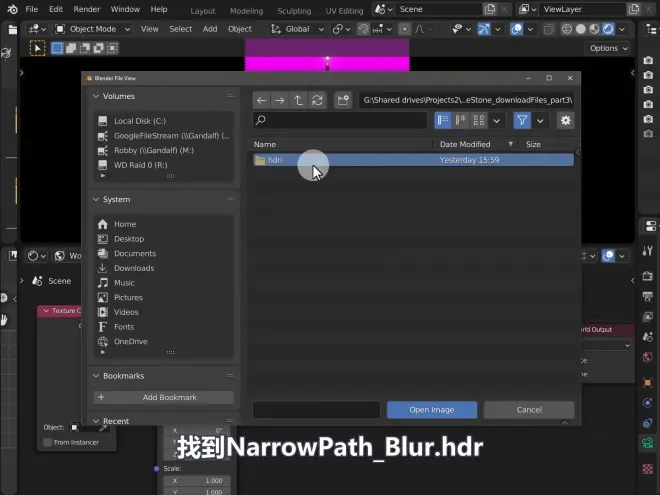Switch to horizontal list display mode
The image size is (660, 495).
(461, 120)
